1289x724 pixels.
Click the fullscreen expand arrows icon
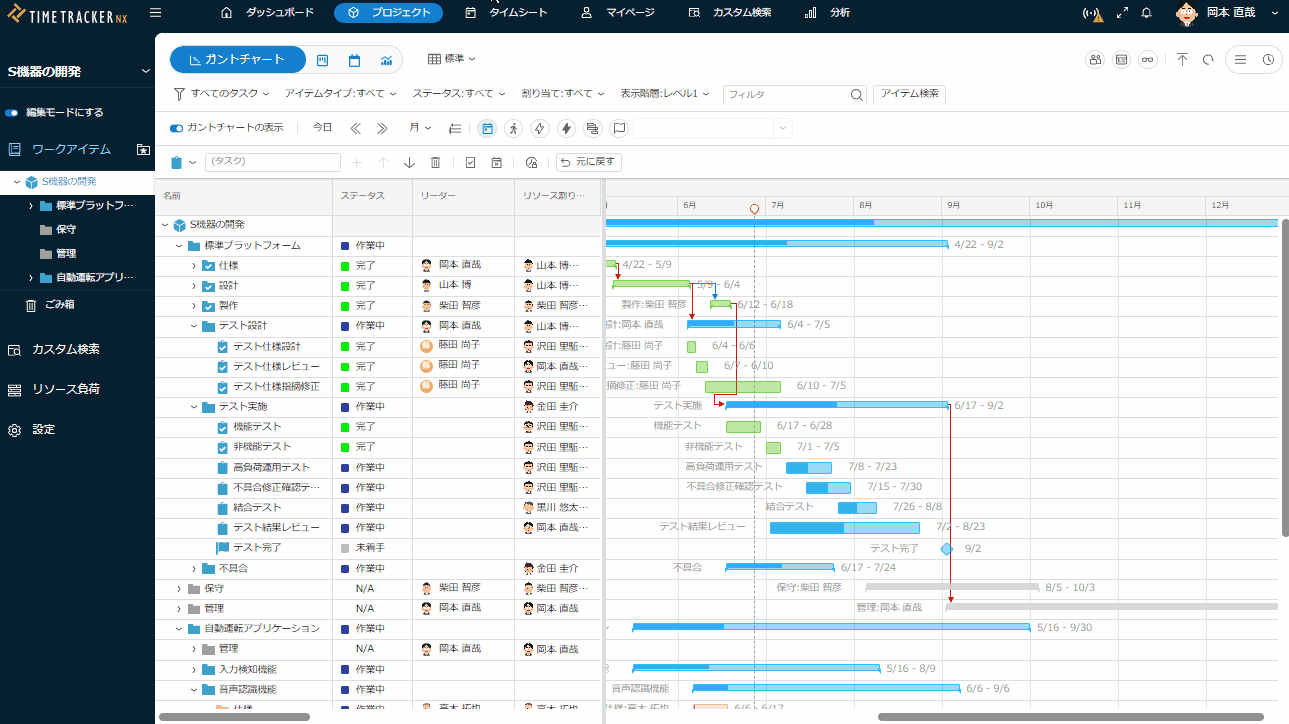(x=1121, y=13)
